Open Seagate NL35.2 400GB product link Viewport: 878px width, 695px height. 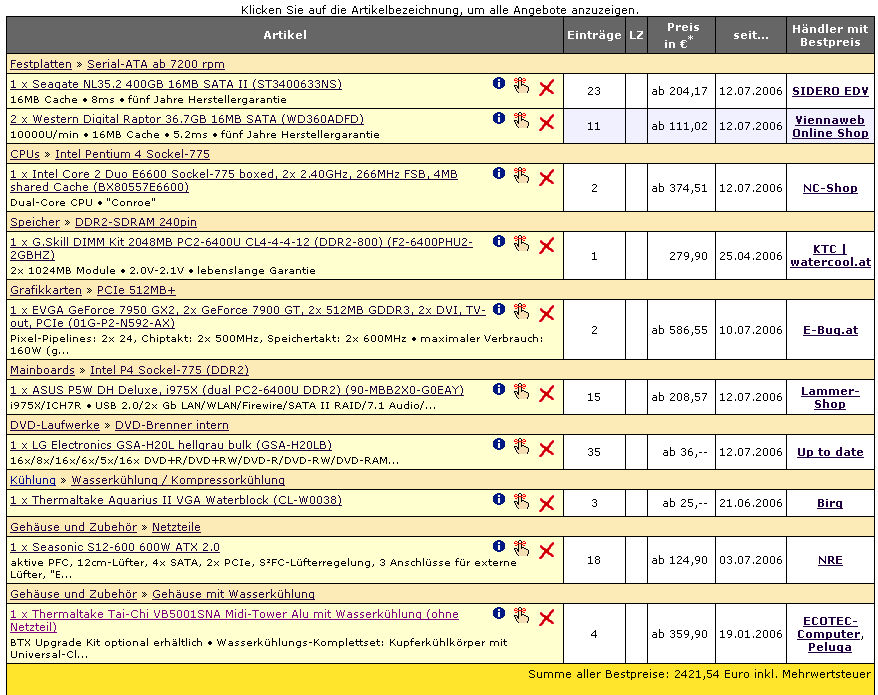coord(176,84)
